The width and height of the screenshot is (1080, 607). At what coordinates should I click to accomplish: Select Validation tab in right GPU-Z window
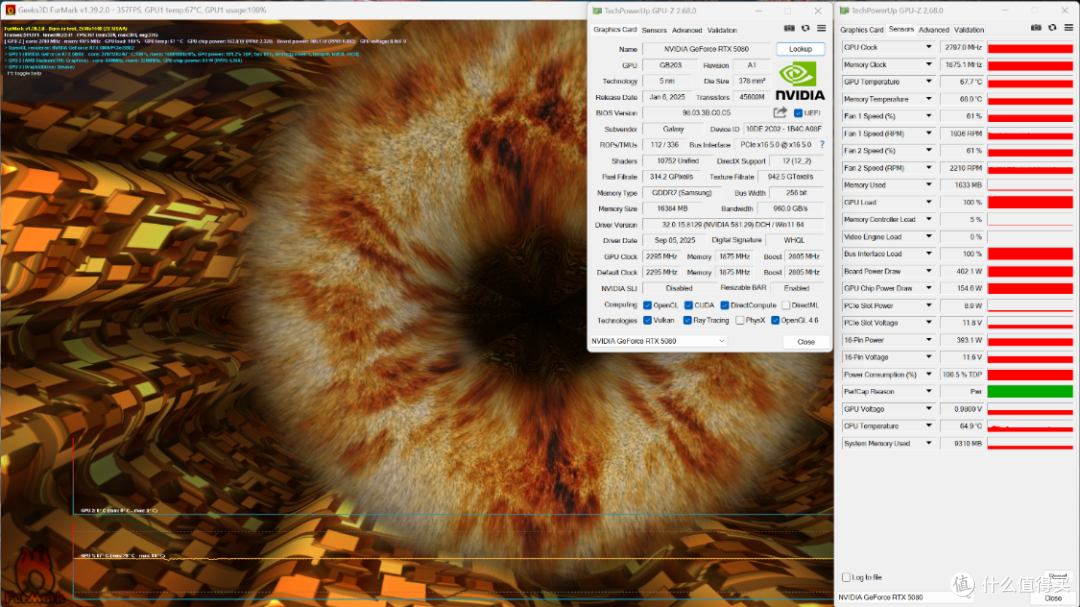click(969, 30)
